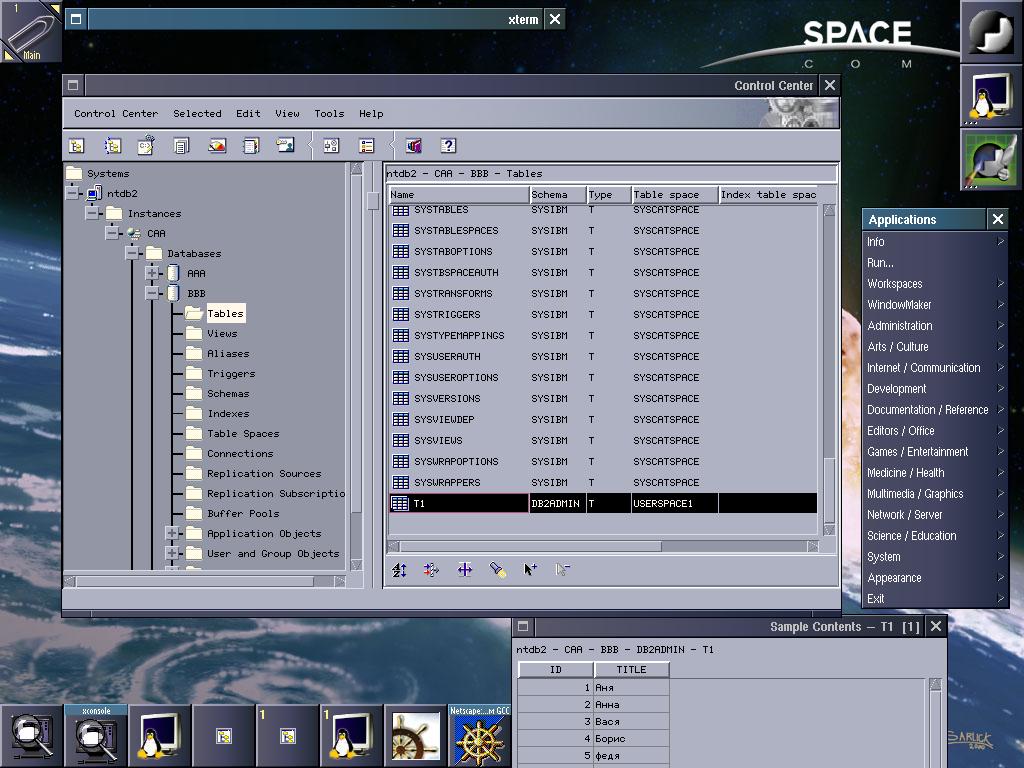Image resolution: width=1024 pixels, height=768 pixels.
Task: Click the Name column header
Action: [459, 195]
